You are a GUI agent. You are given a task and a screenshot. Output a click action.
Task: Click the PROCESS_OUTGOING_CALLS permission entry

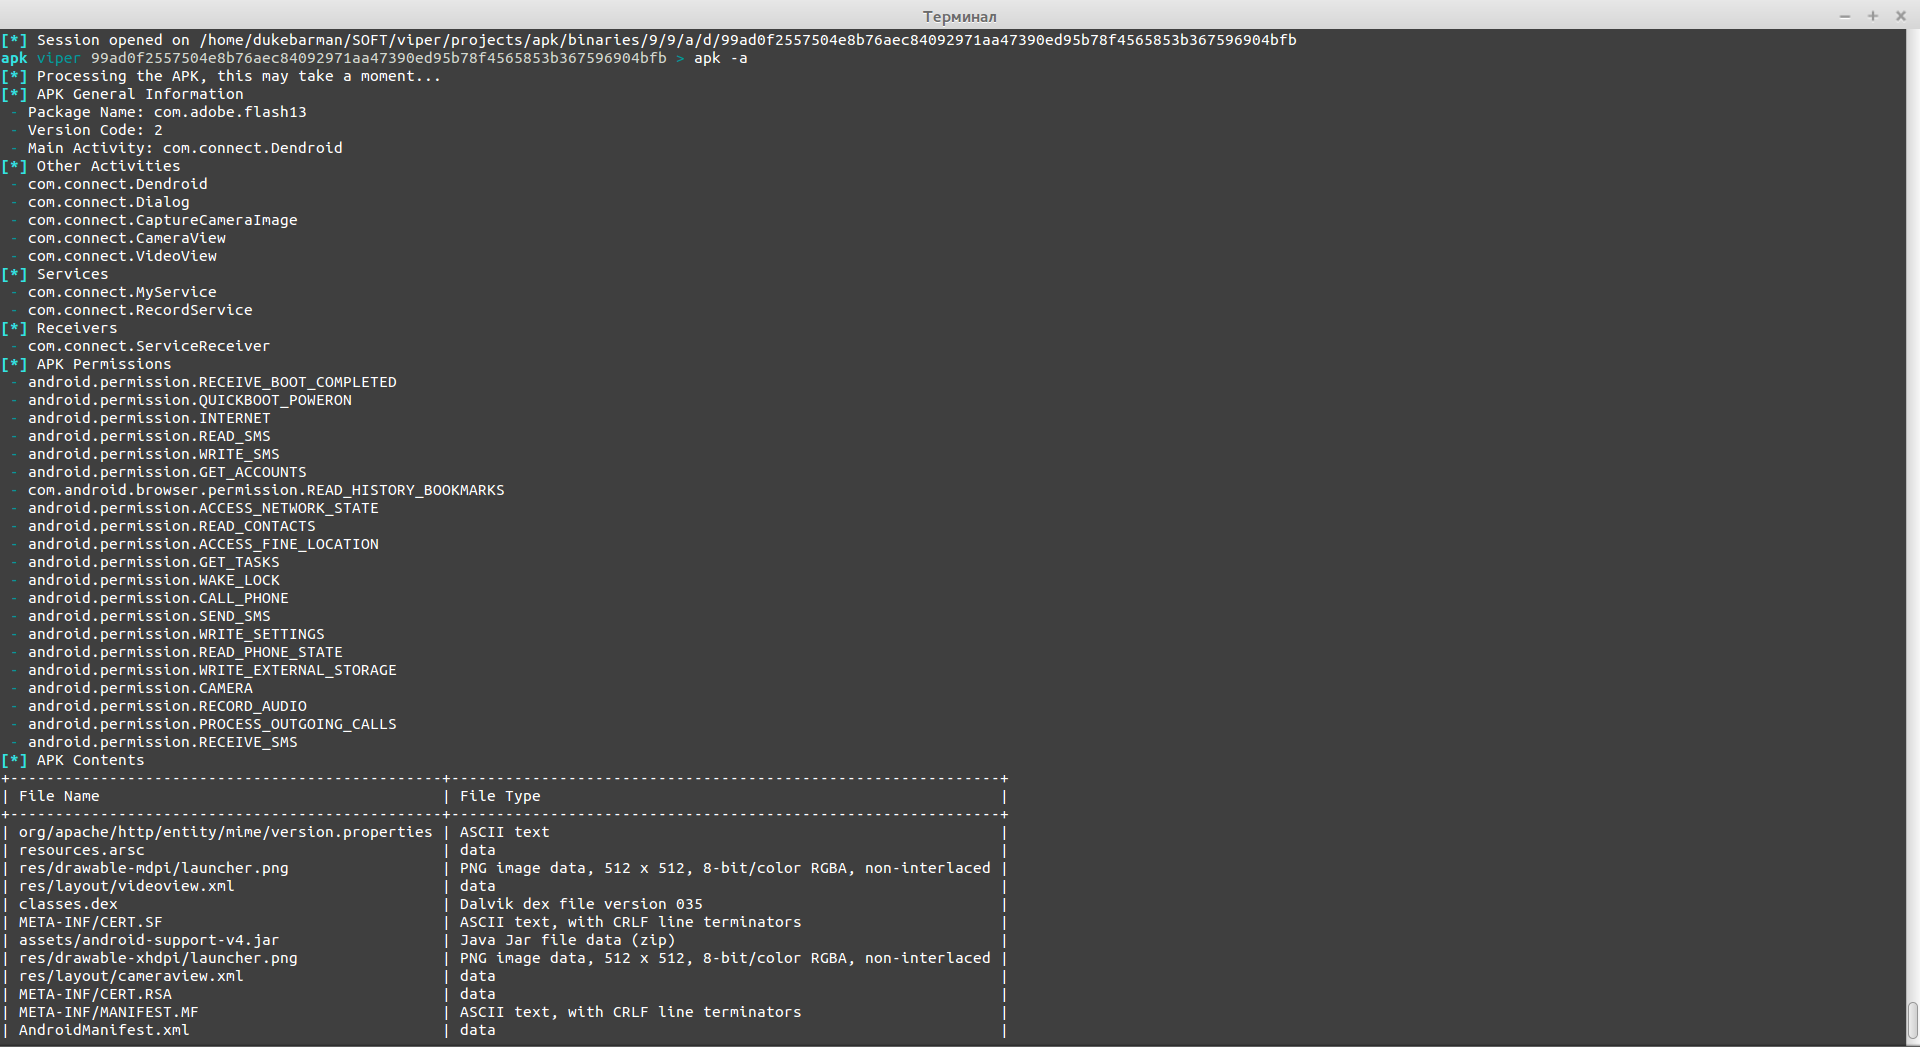pyautogui.click(x=212, y=724)
